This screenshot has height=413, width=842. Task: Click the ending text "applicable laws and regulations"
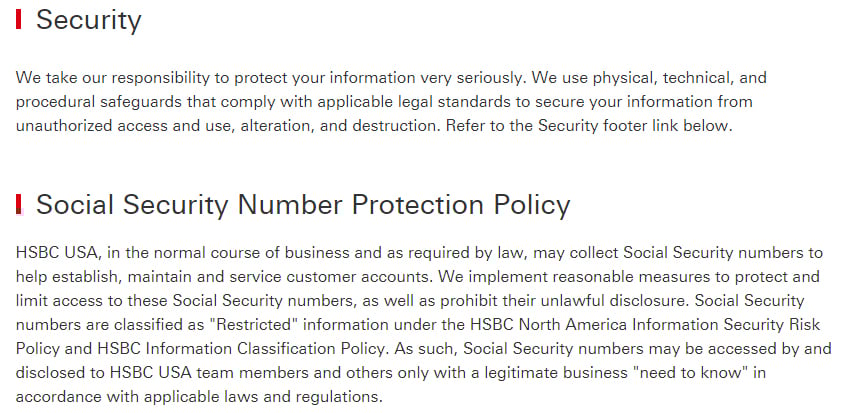[x=263, y=397]
